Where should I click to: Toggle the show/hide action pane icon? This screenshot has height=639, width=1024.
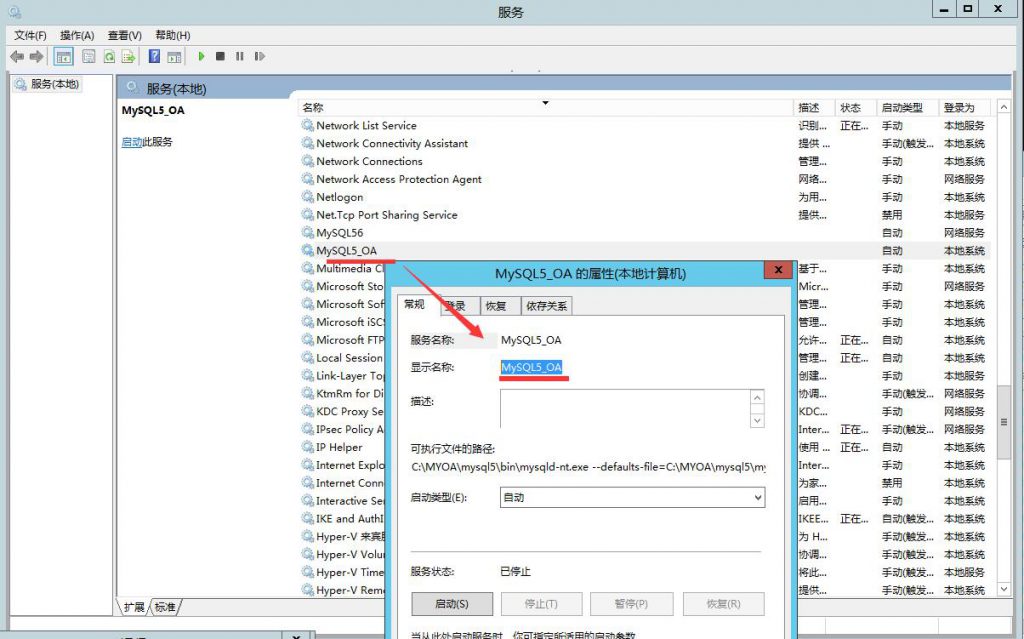(174, 57)
